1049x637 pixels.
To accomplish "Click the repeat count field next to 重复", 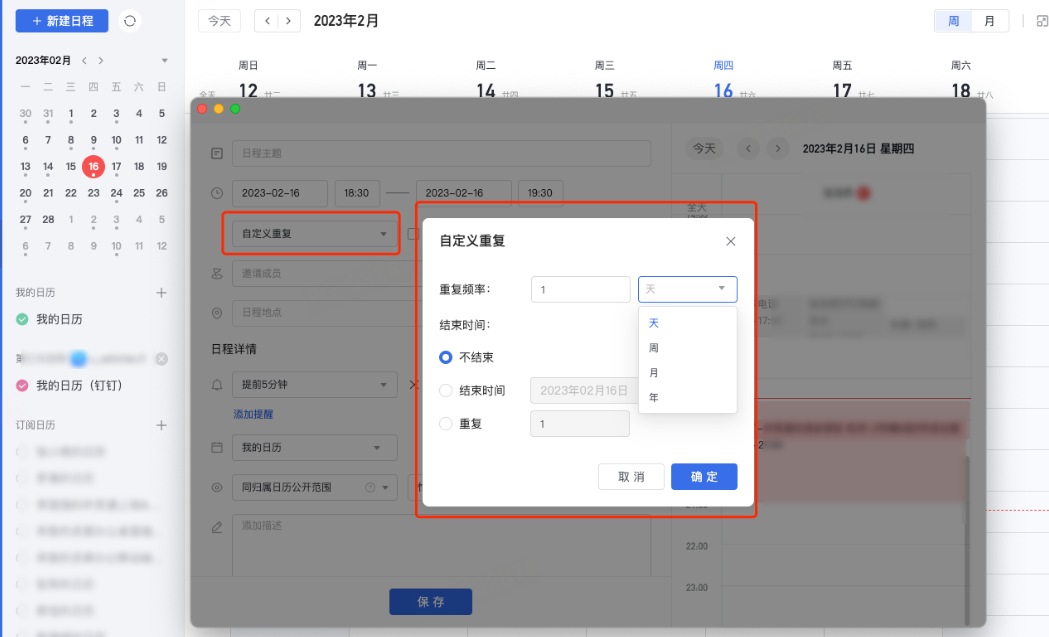I will point(580,424).
